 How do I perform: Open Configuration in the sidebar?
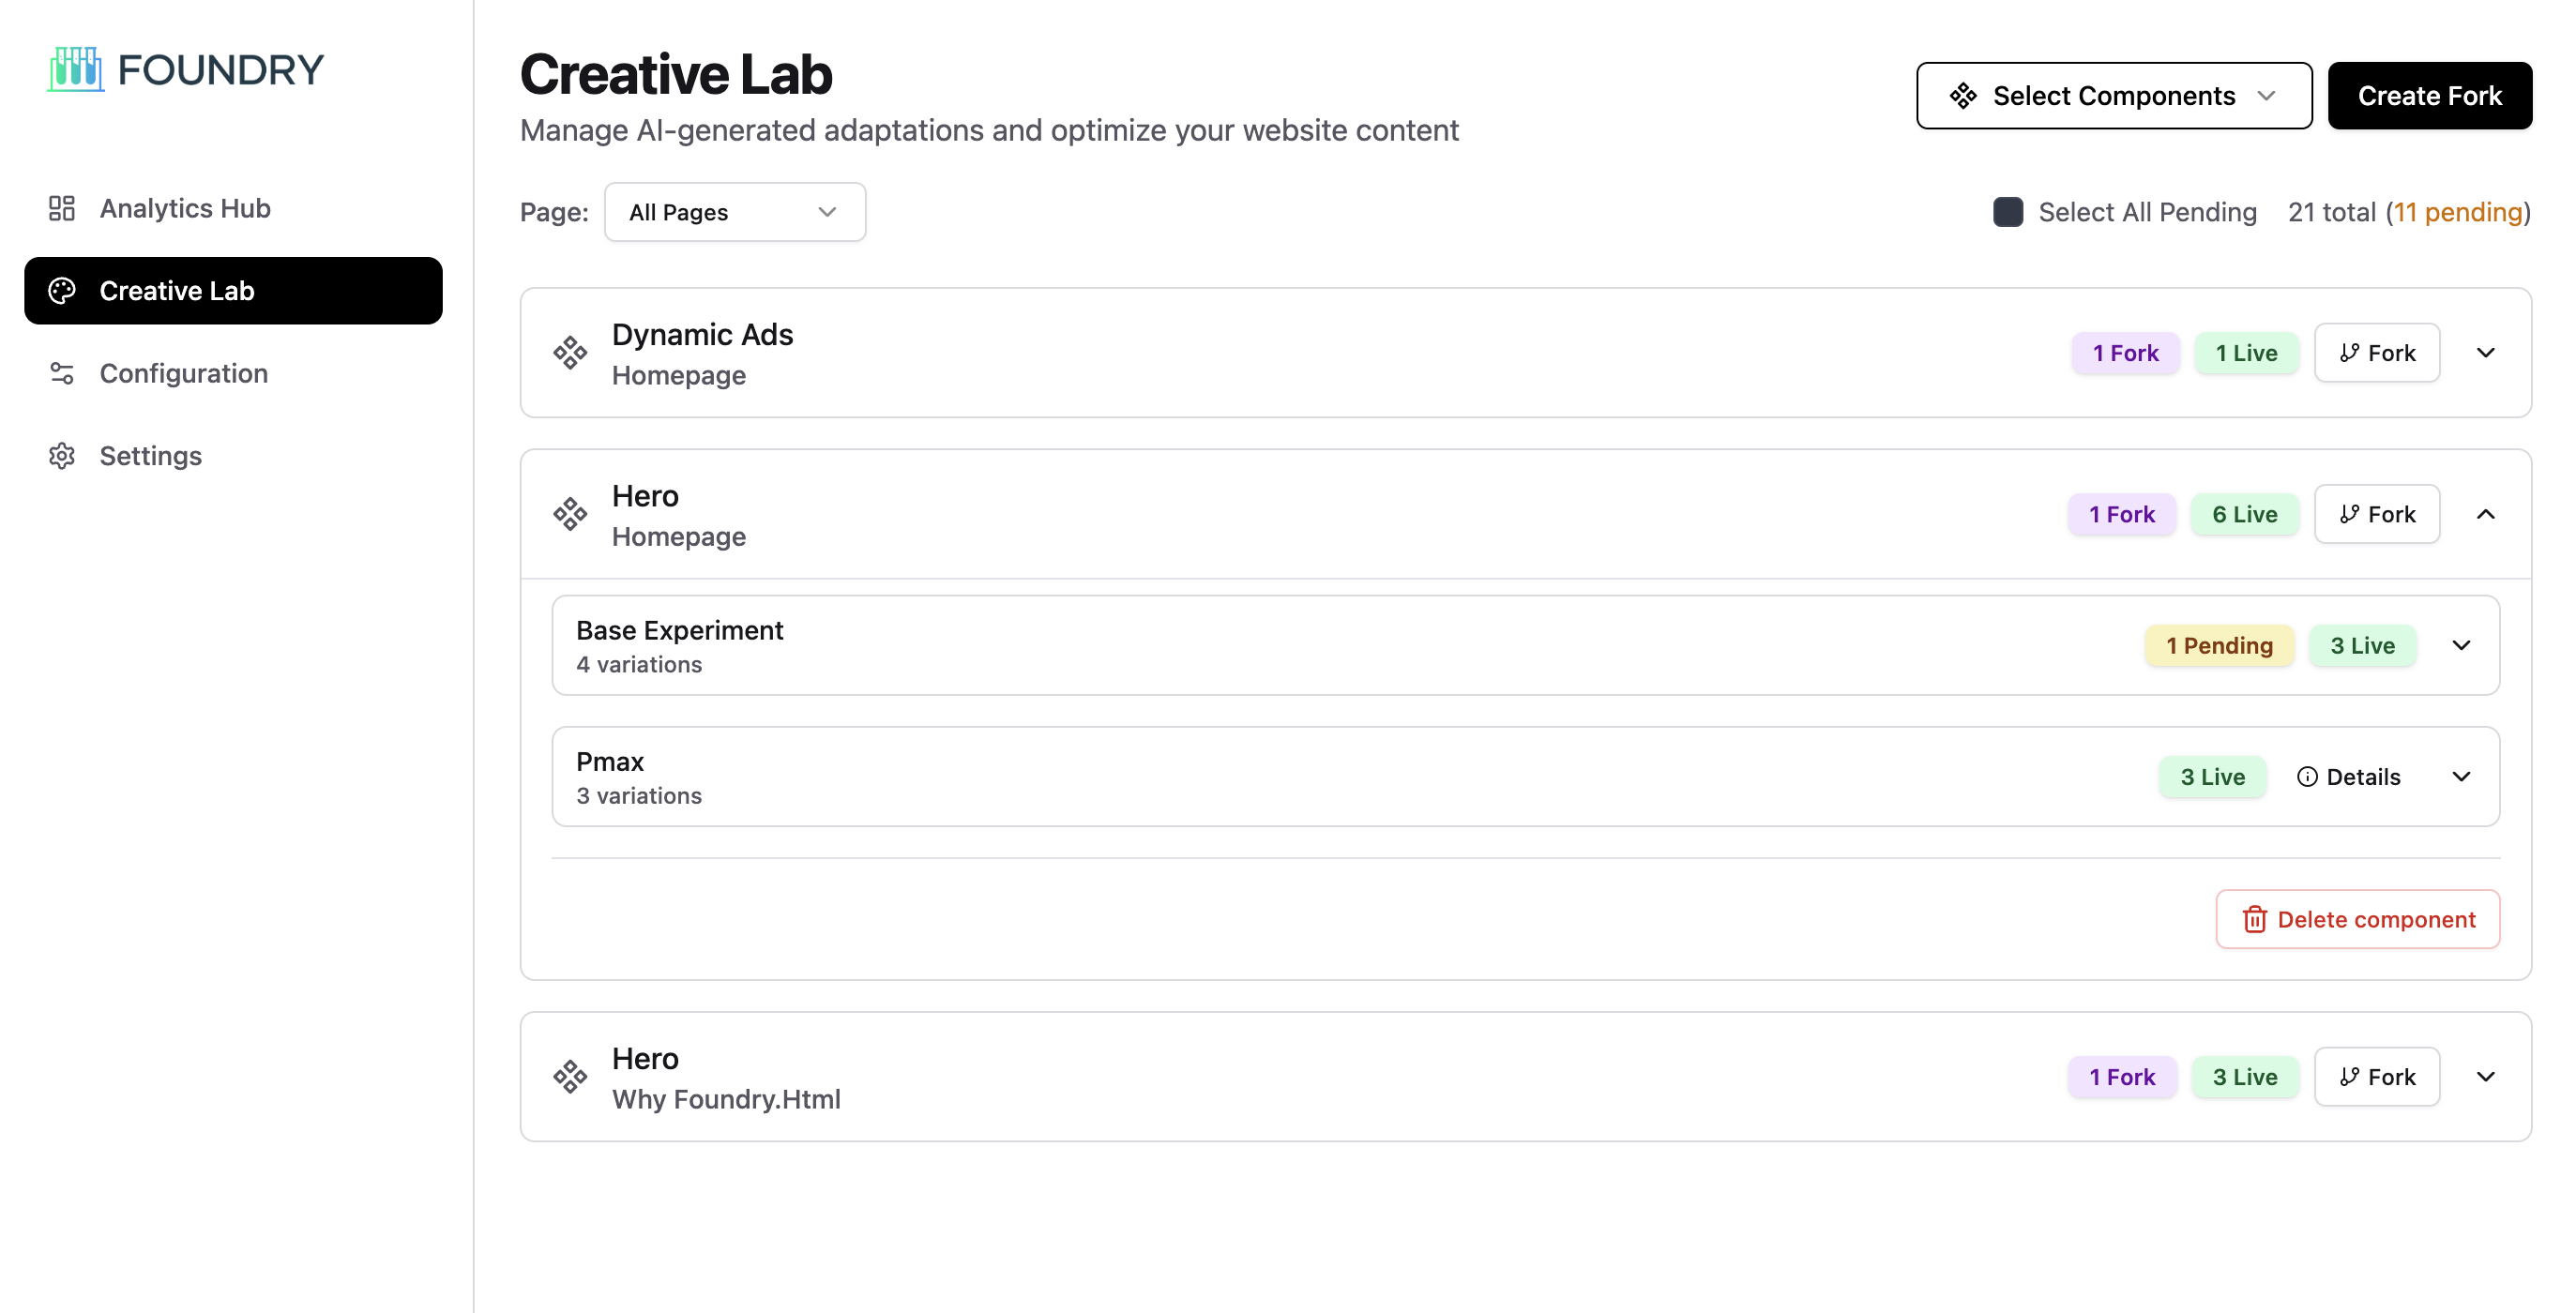click(184, 373)
